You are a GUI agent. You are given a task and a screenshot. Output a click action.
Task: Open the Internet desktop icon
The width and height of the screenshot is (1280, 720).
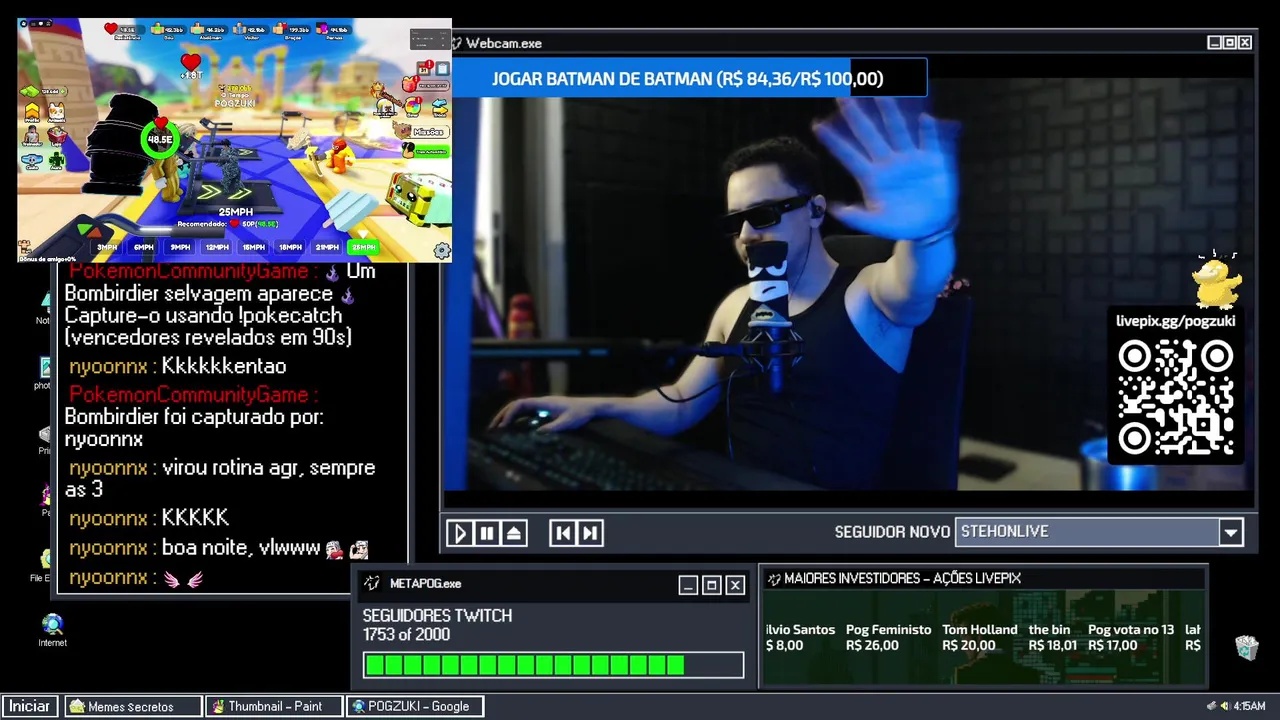click(52, 630)
